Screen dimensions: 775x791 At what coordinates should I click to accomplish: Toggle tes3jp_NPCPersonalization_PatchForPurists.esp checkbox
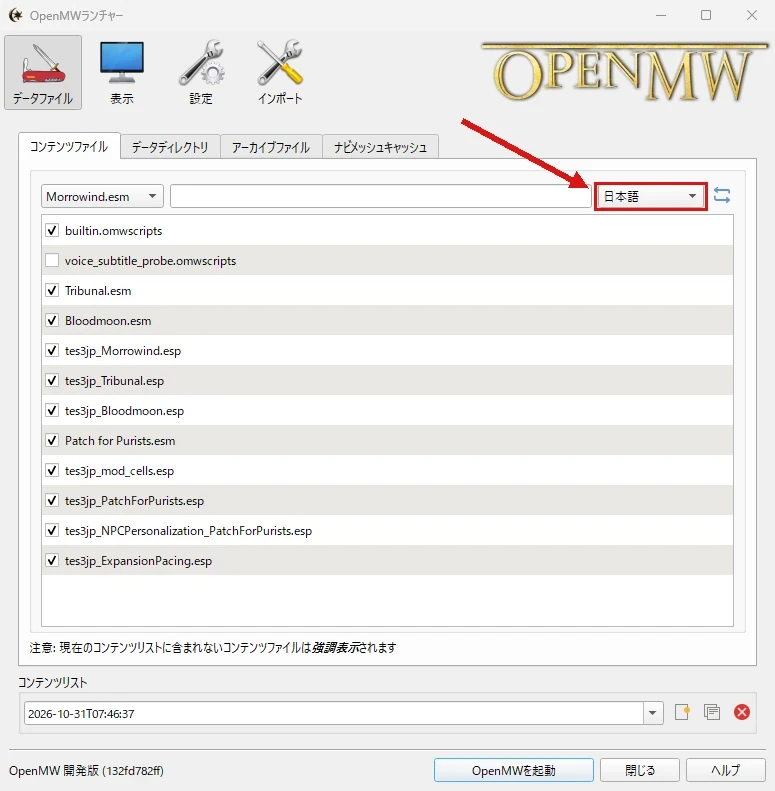pos(52,531)
